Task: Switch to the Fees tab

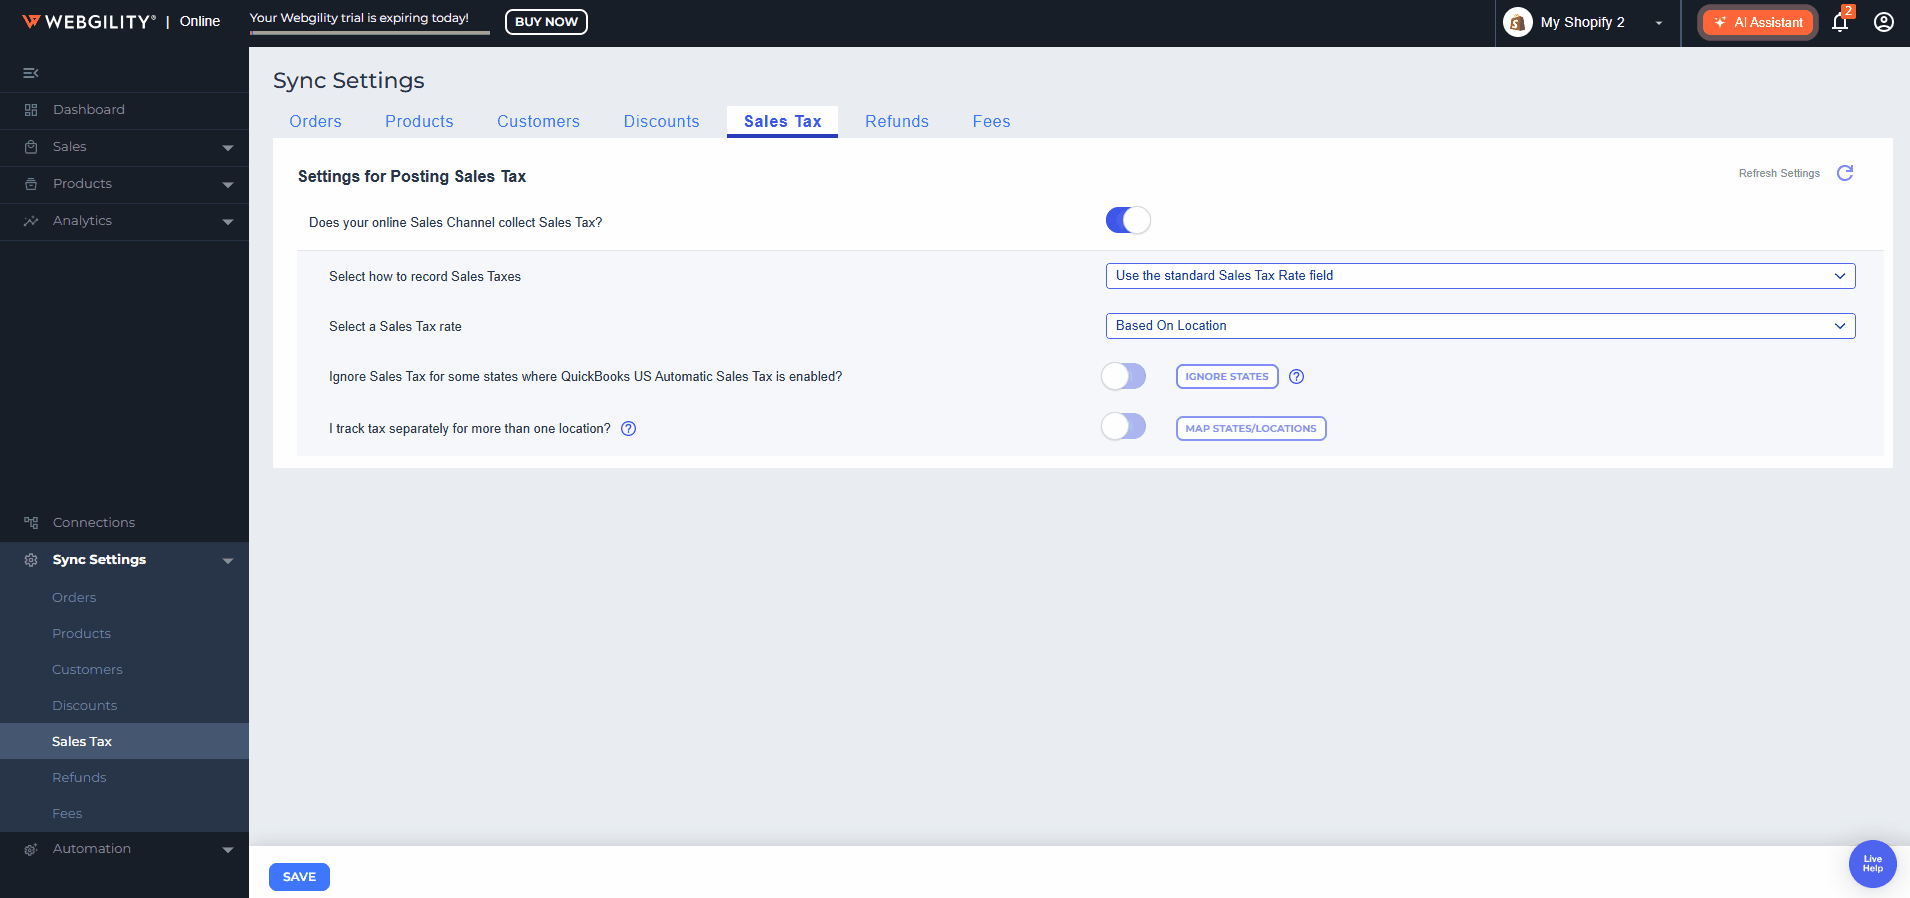Action: pyautogui.click(x=991, y=121)
